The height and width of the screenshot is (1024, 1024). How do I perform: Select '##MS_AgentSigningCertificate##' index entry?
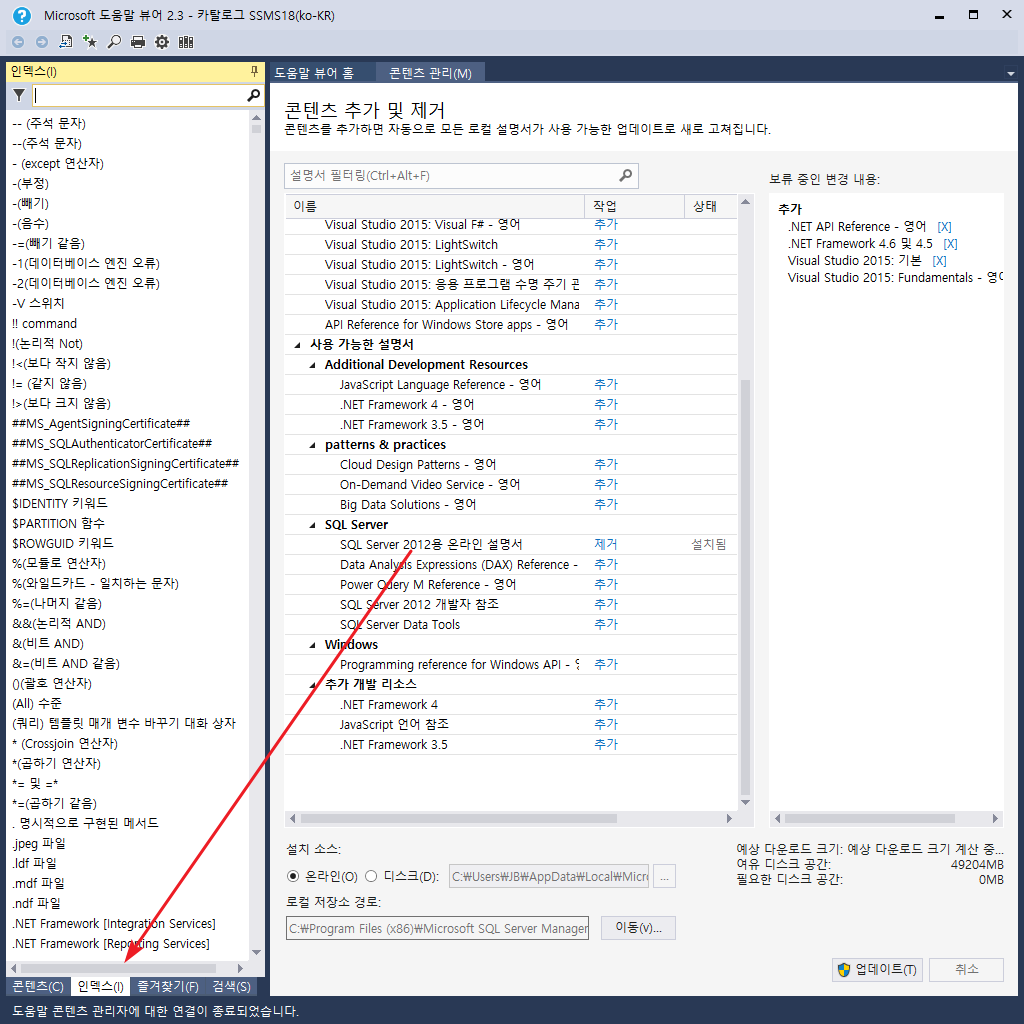[101, 424]
